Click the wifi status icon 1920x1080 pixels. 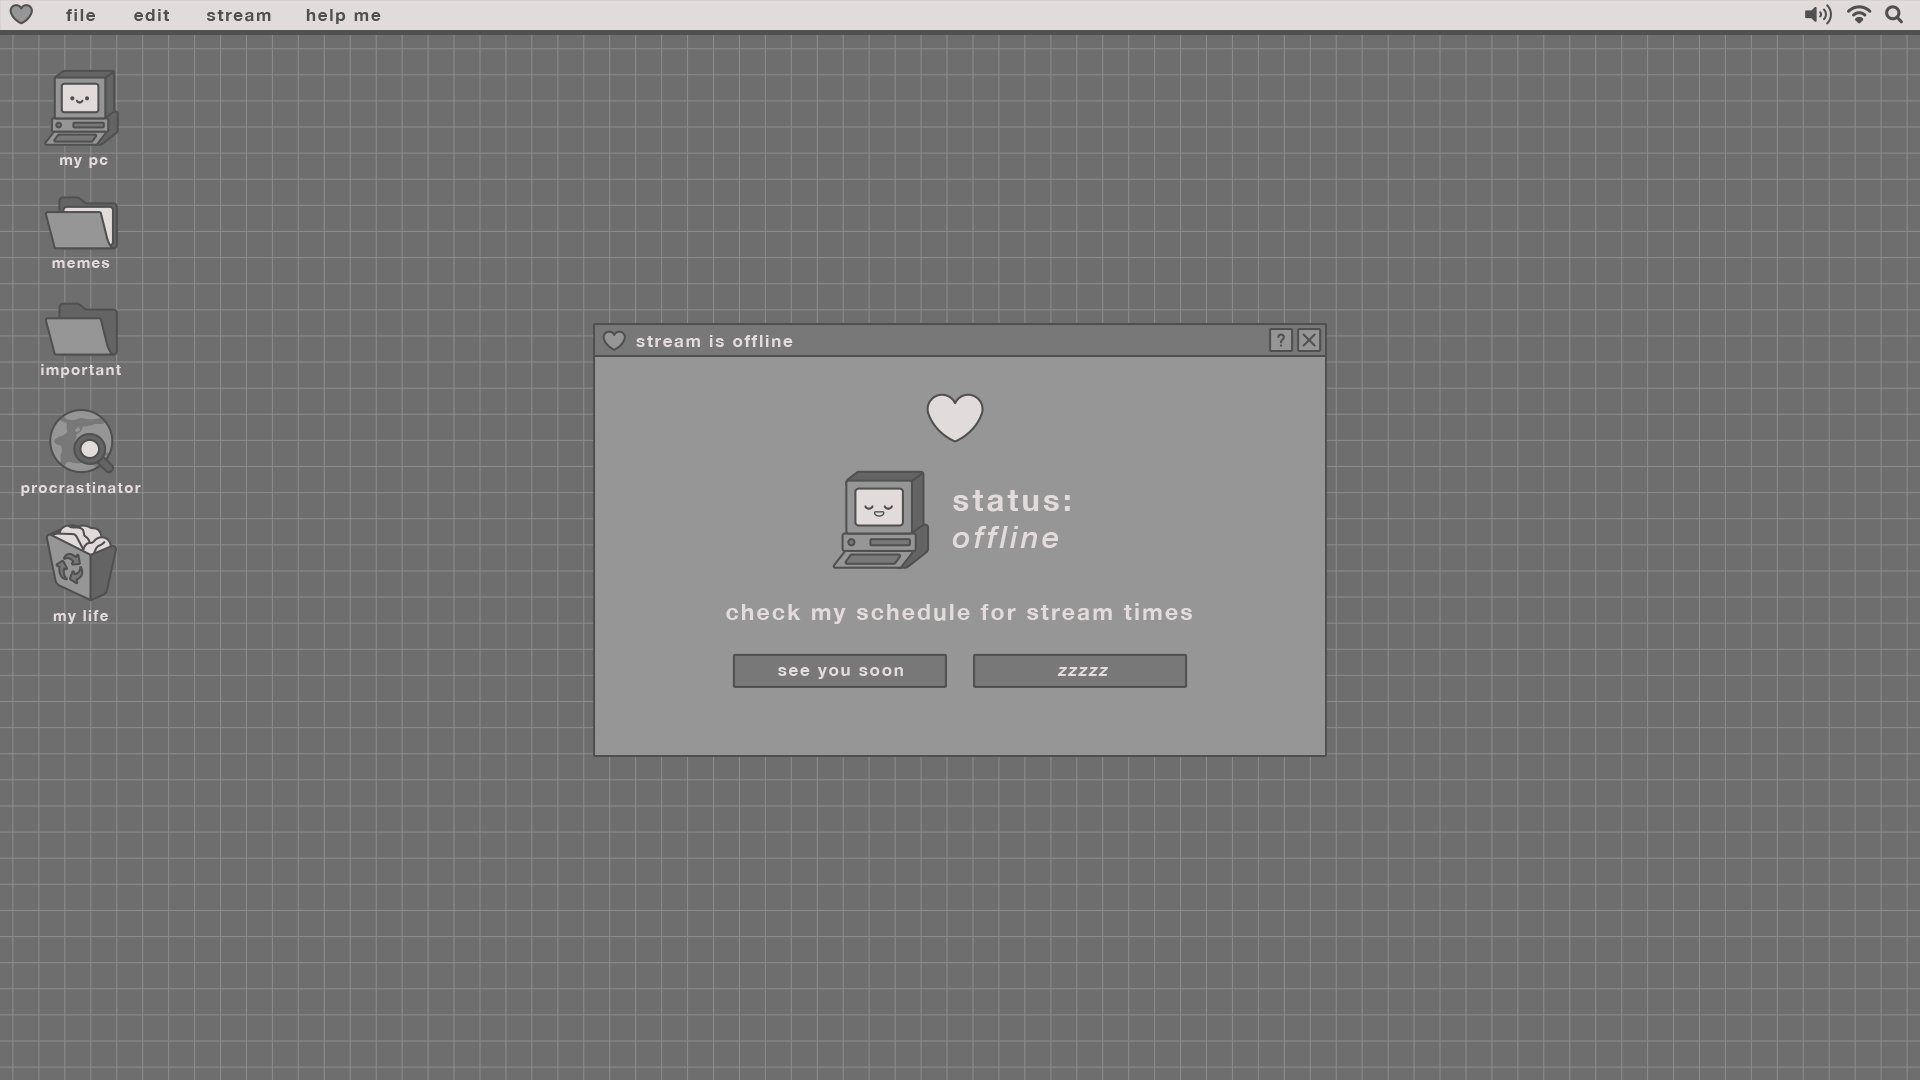(x=1859, y=15)
